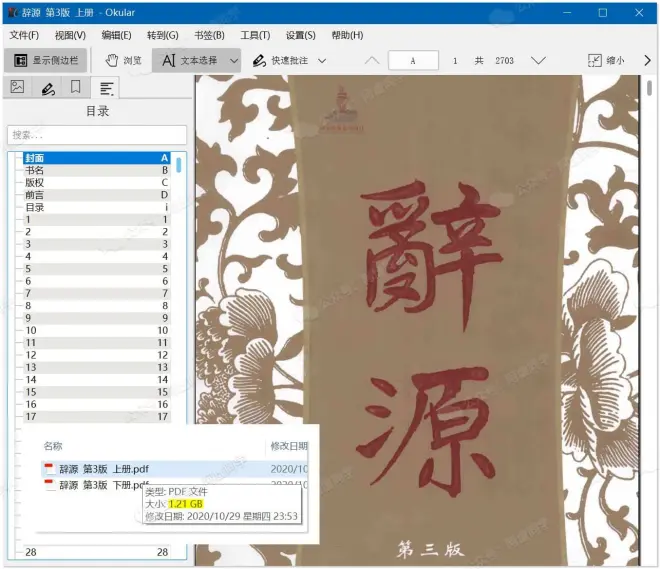Screen dimensions: 660x569
Task: Jump to contents entry 9
Action: [96, 318]
